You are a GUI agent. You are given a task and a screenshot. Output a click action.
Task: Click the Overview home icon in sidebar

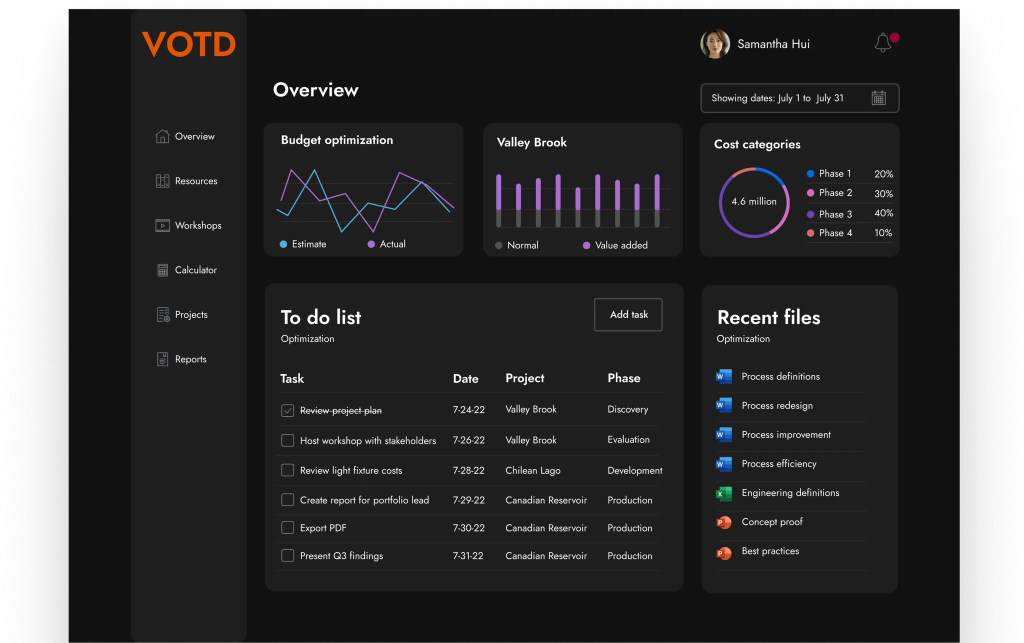click(162, 136)
